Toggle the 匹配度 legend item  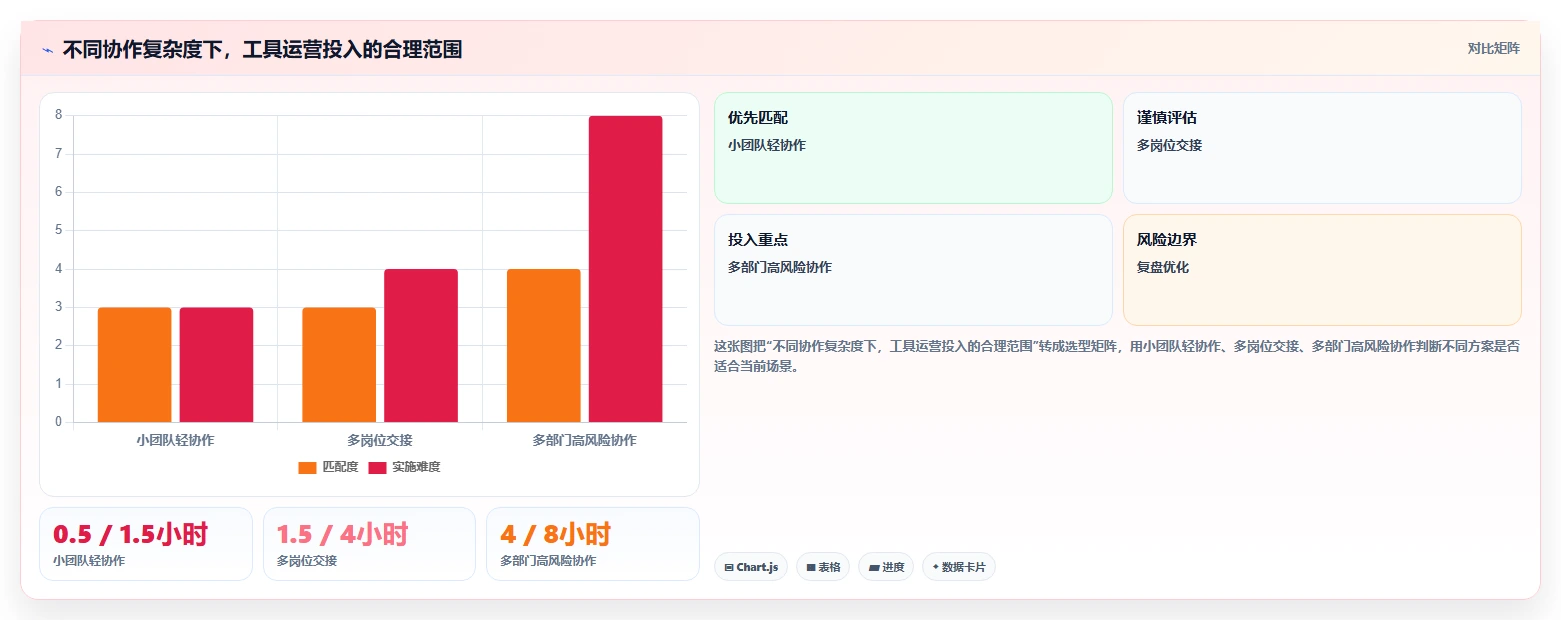(328, 467)
